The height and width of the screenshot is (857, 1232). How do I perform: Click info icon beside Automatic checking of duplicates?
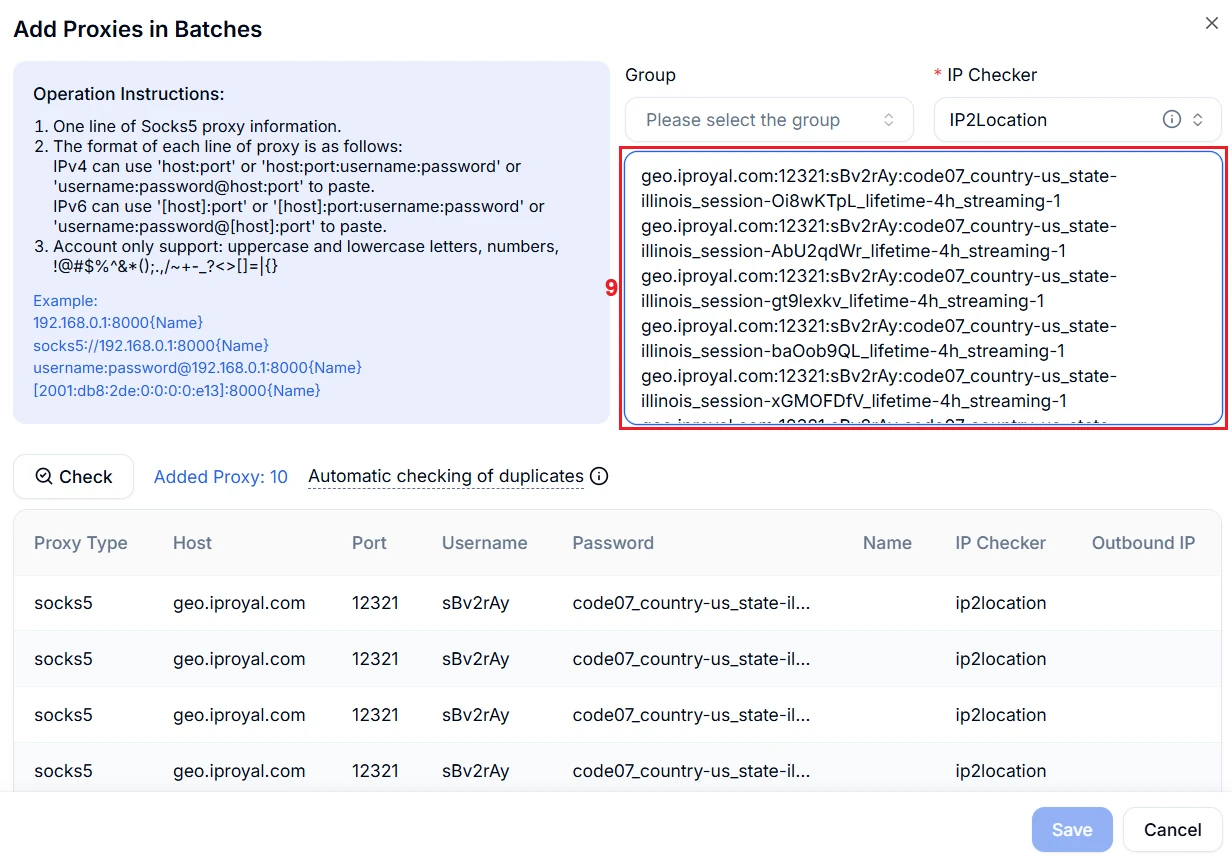[x=599, y=476]
